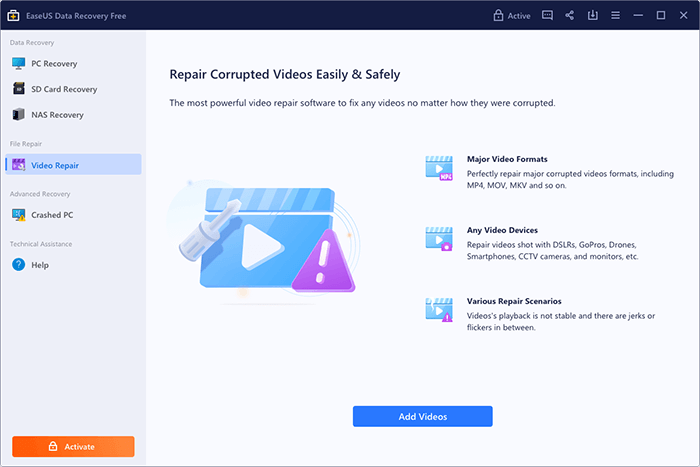Click the Add Videos button
The image size is (700, 467).
coord(422,416)
